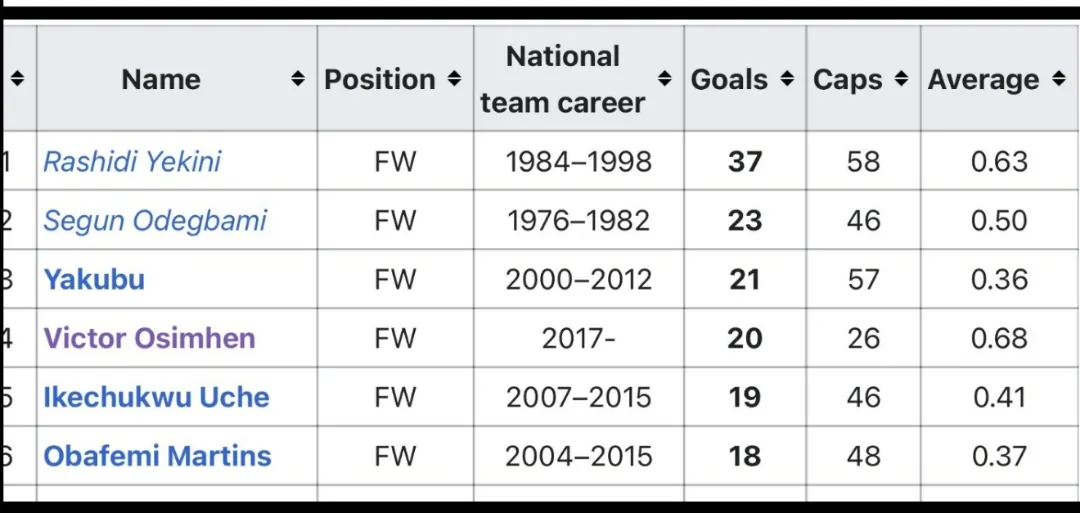This screenshot has height=513, width=1080.
Task: Open the Victor Osimhen page link
Action: click(149, 338)
